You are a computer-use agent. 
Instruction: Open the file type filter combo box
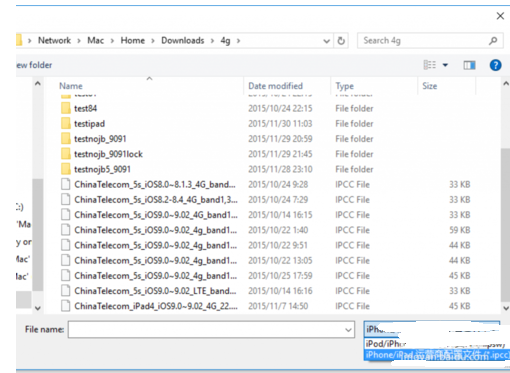[x=432, y=329]
